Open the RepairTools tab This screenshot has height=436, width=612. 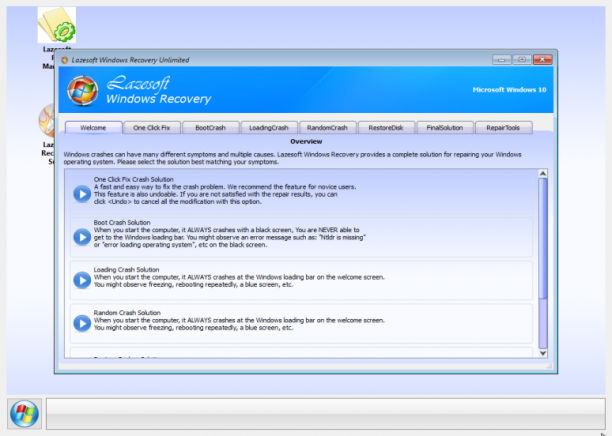[503, 128]
